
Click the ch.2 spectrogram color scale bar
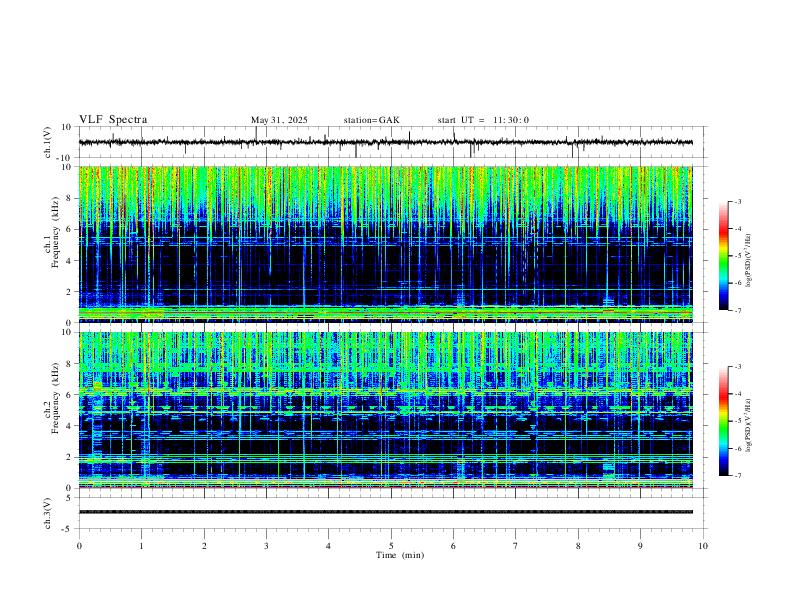pyautogui.click(x=724, y=421)
